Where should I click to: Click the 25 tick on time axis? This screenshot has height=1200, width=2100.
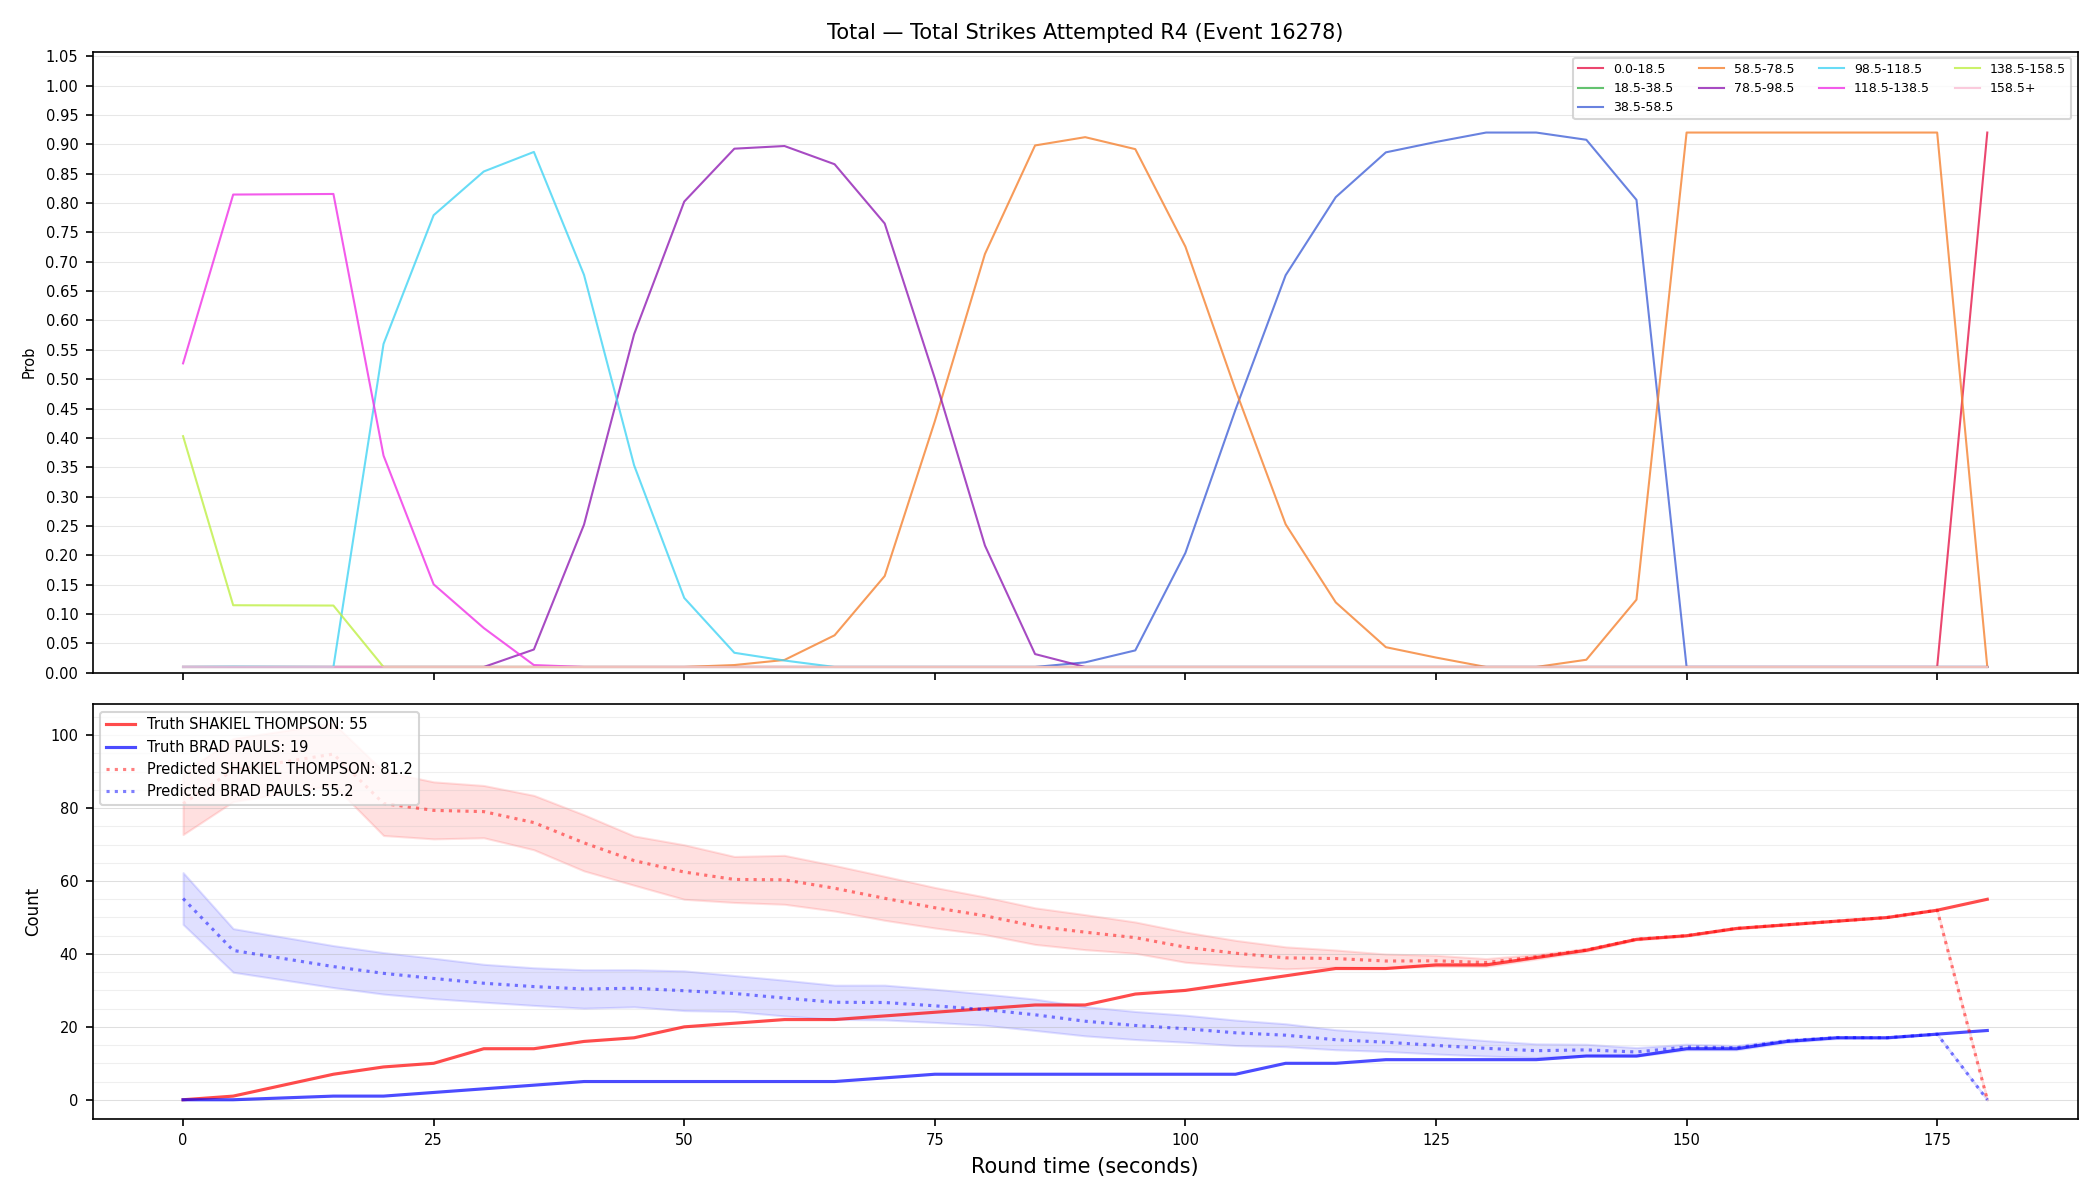point(433,1138)
